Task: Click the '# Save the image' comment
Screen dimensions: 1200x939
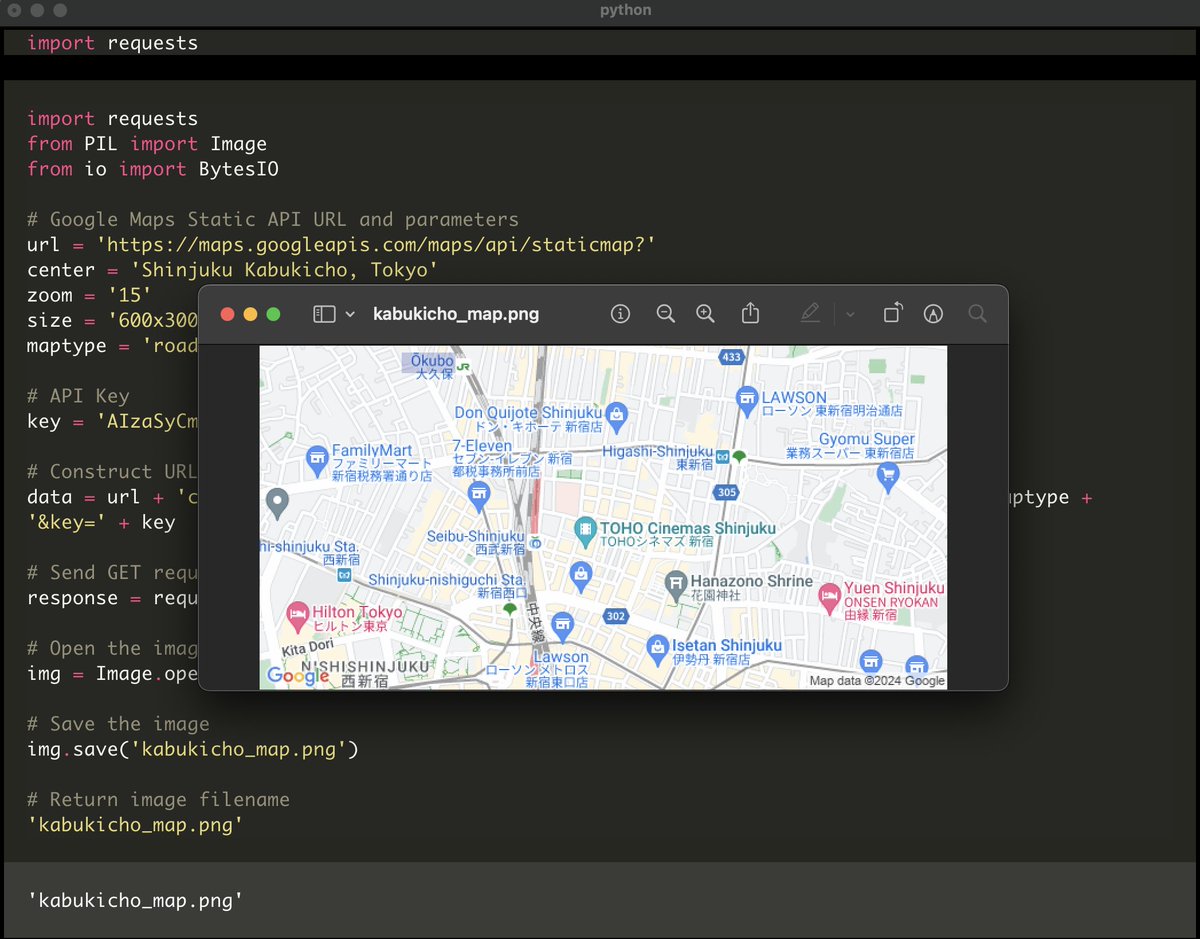Action: point(118,724)
